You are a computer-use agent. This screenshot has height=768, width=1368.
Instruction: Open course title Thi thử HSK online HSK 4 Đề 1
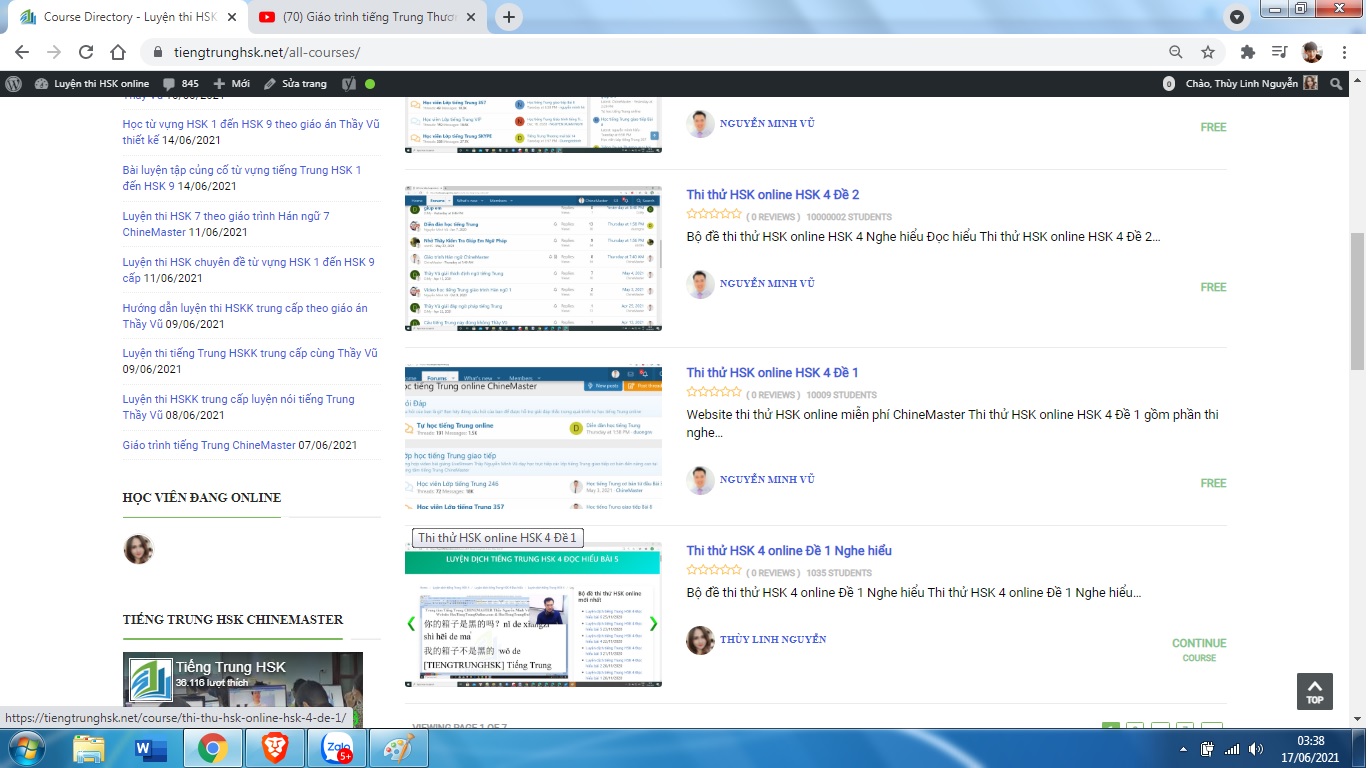(x=772, y=373)
